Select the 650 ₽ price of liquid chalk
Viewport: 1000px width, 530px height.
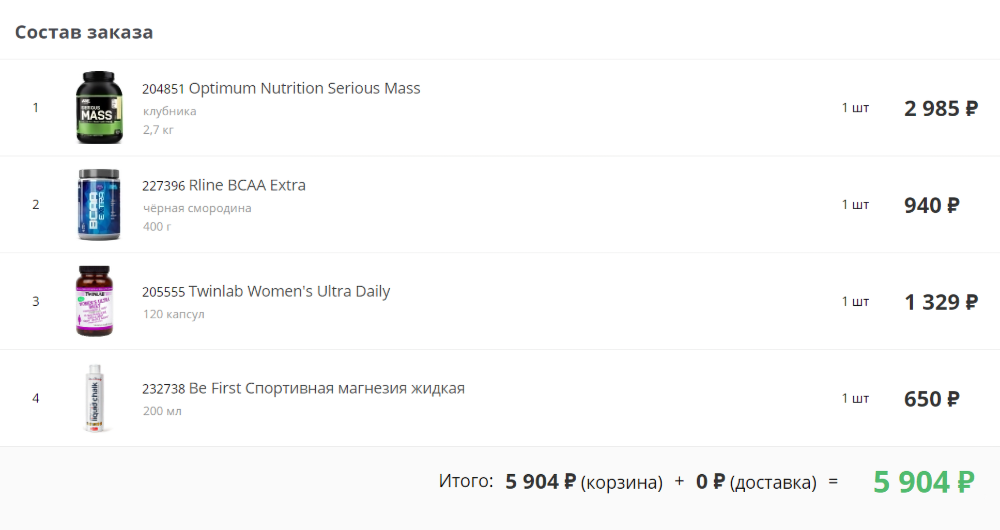tap(932, 399)
